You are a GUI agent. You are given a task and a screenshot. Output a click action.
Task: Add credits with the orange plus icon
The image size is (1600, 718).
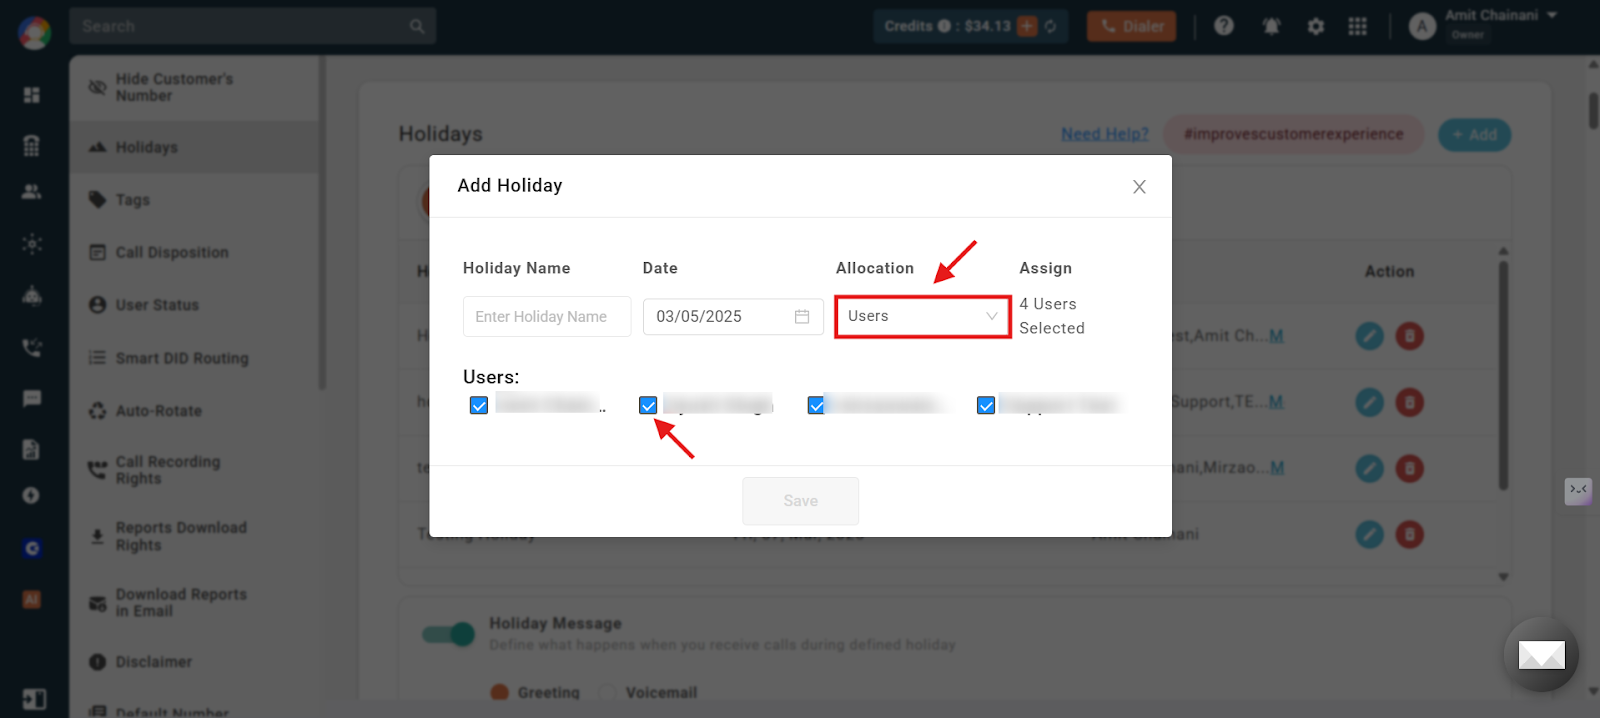pos(1027,26)
